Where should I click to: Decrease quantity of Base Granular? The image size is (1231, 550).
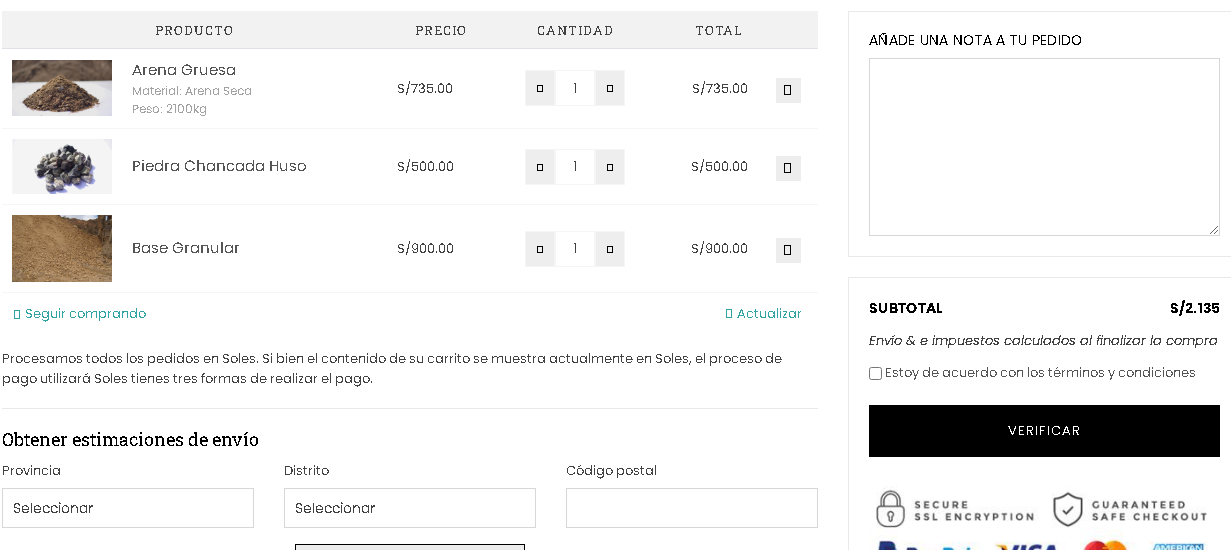[540, 249]
